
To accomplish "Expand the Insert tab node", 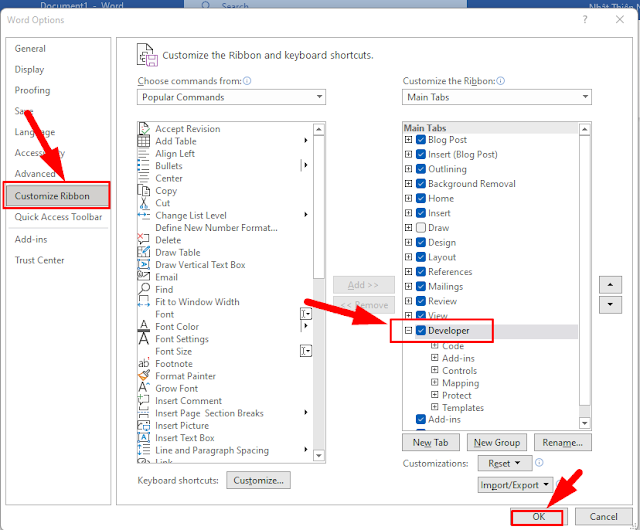I will 408,213.
